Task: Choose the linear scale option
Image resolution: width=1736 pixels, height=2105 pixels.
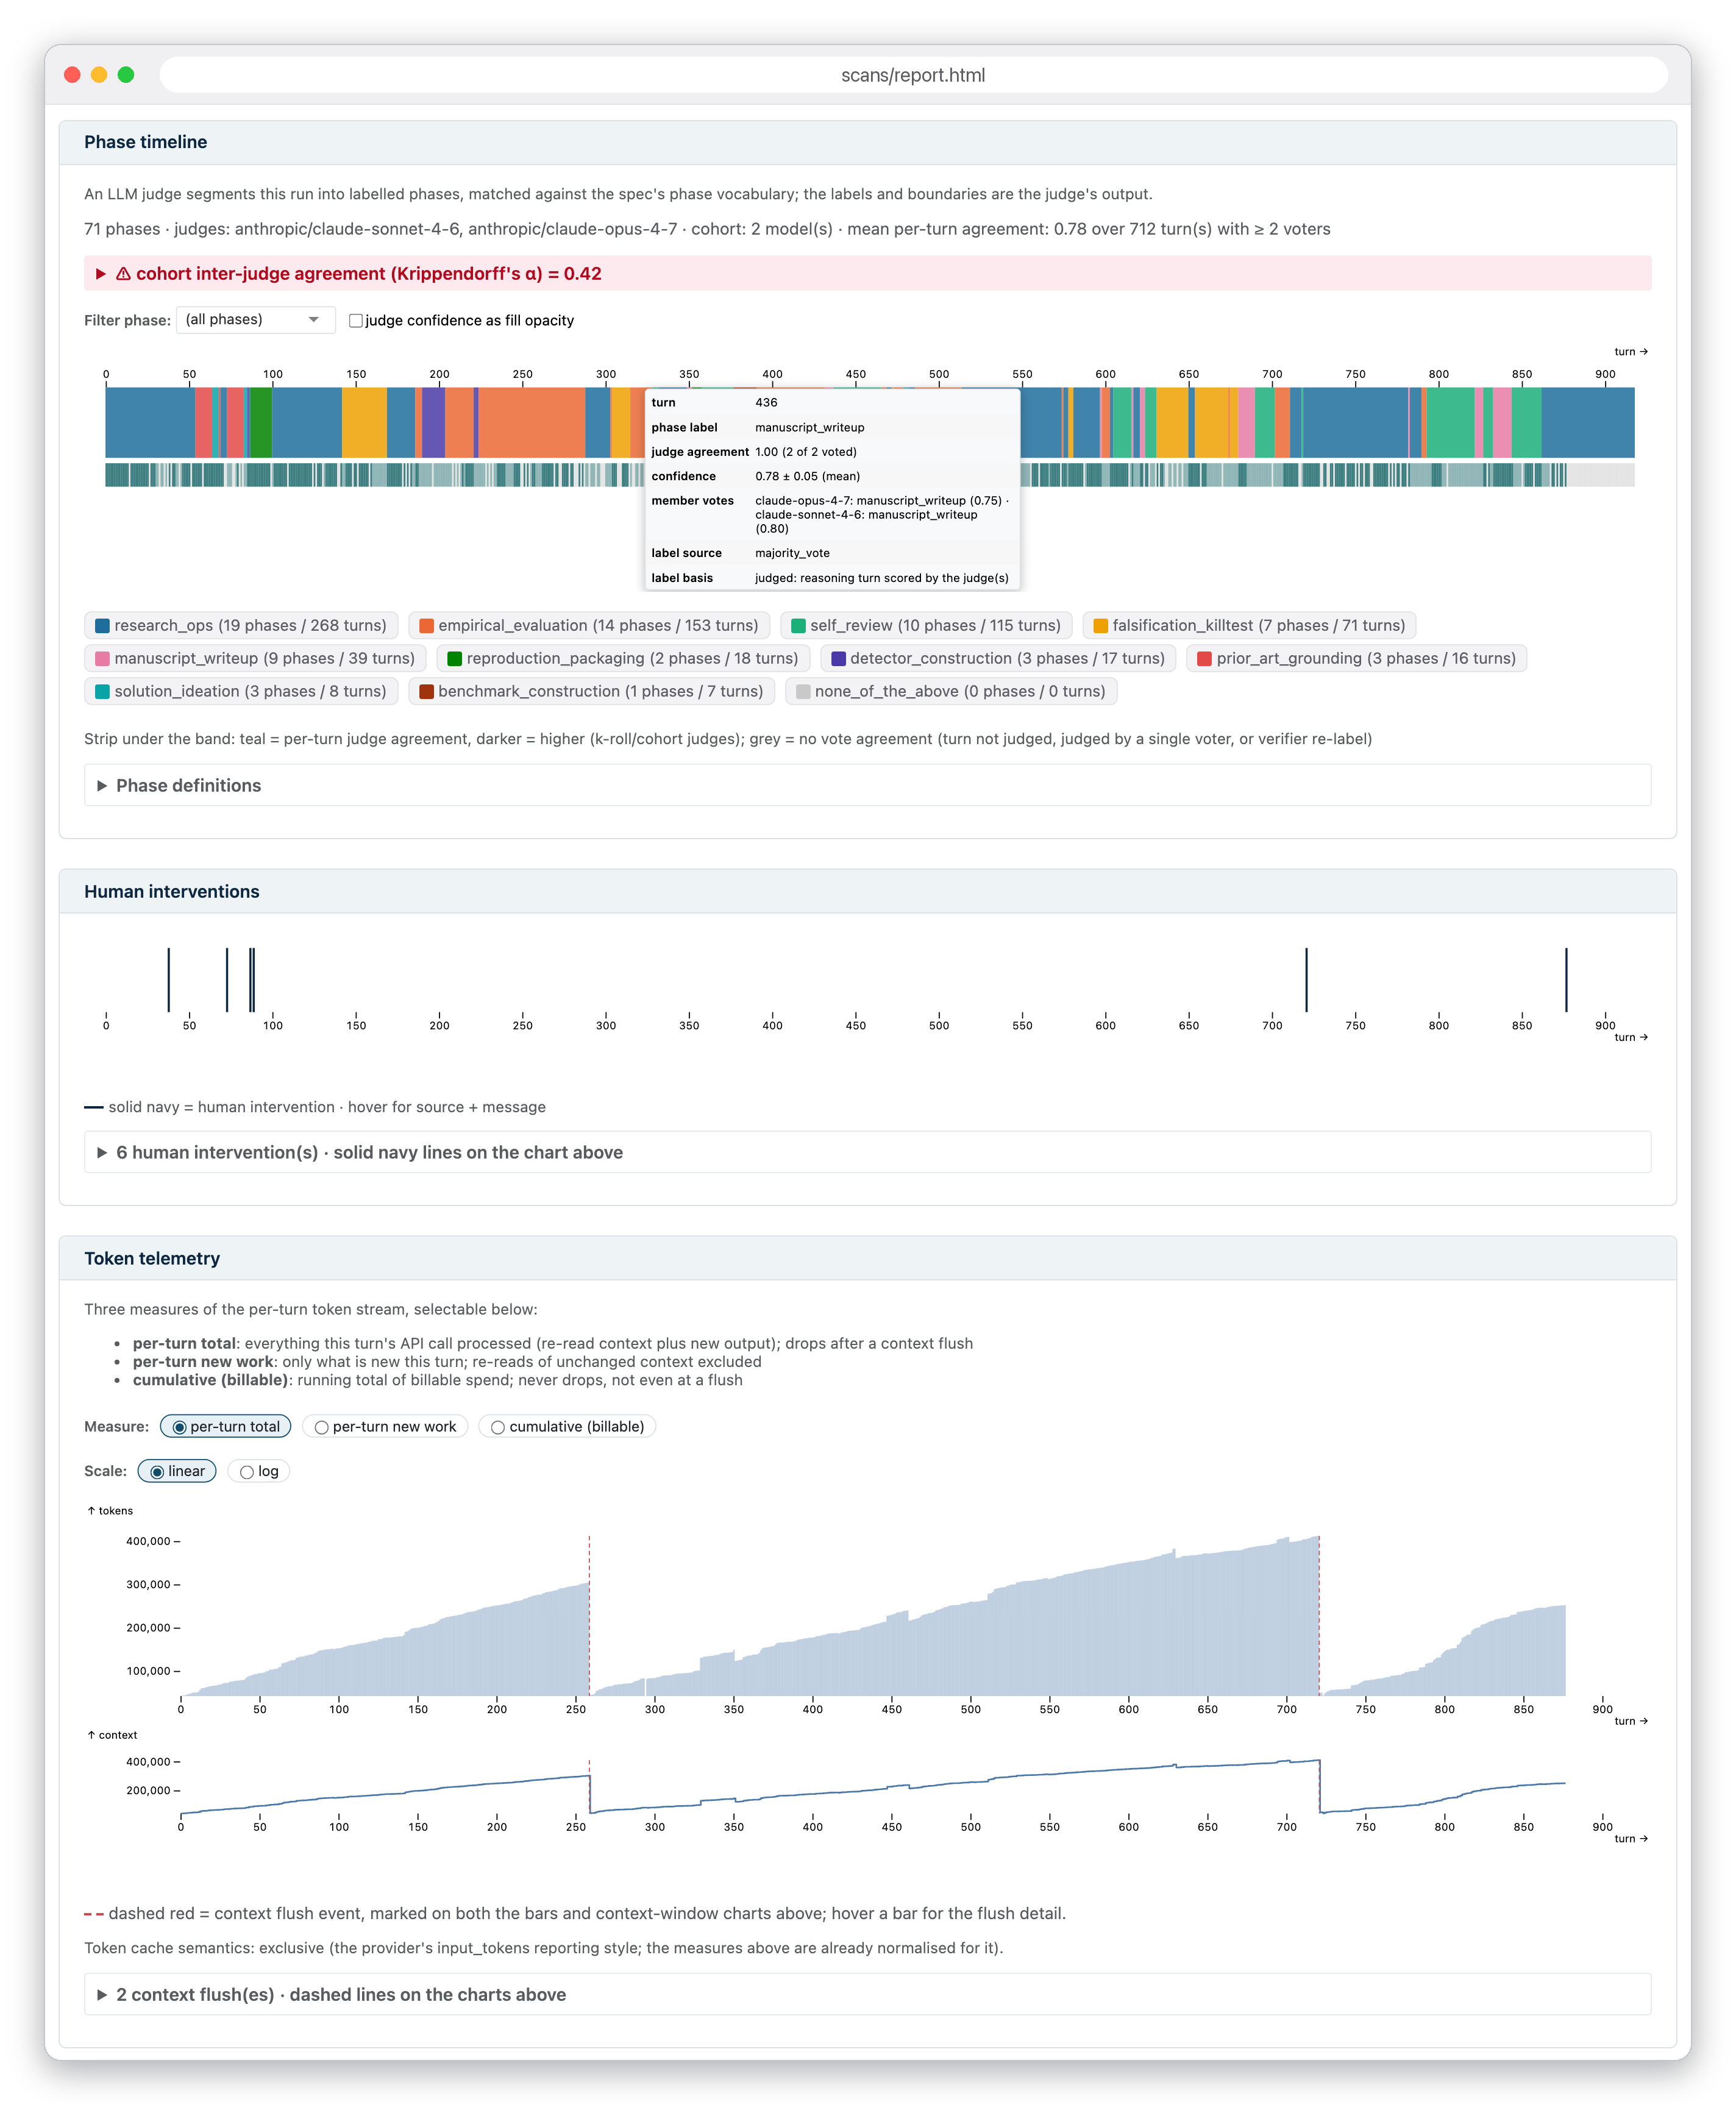Action: click(x=177, y=1471)
